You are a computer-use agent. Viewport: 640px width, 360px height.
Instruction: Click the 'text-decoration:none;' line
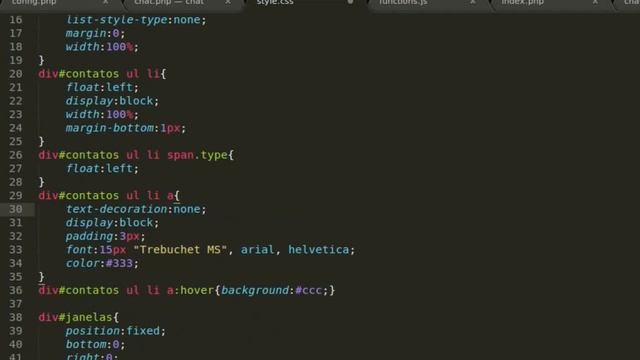[136, 209]
